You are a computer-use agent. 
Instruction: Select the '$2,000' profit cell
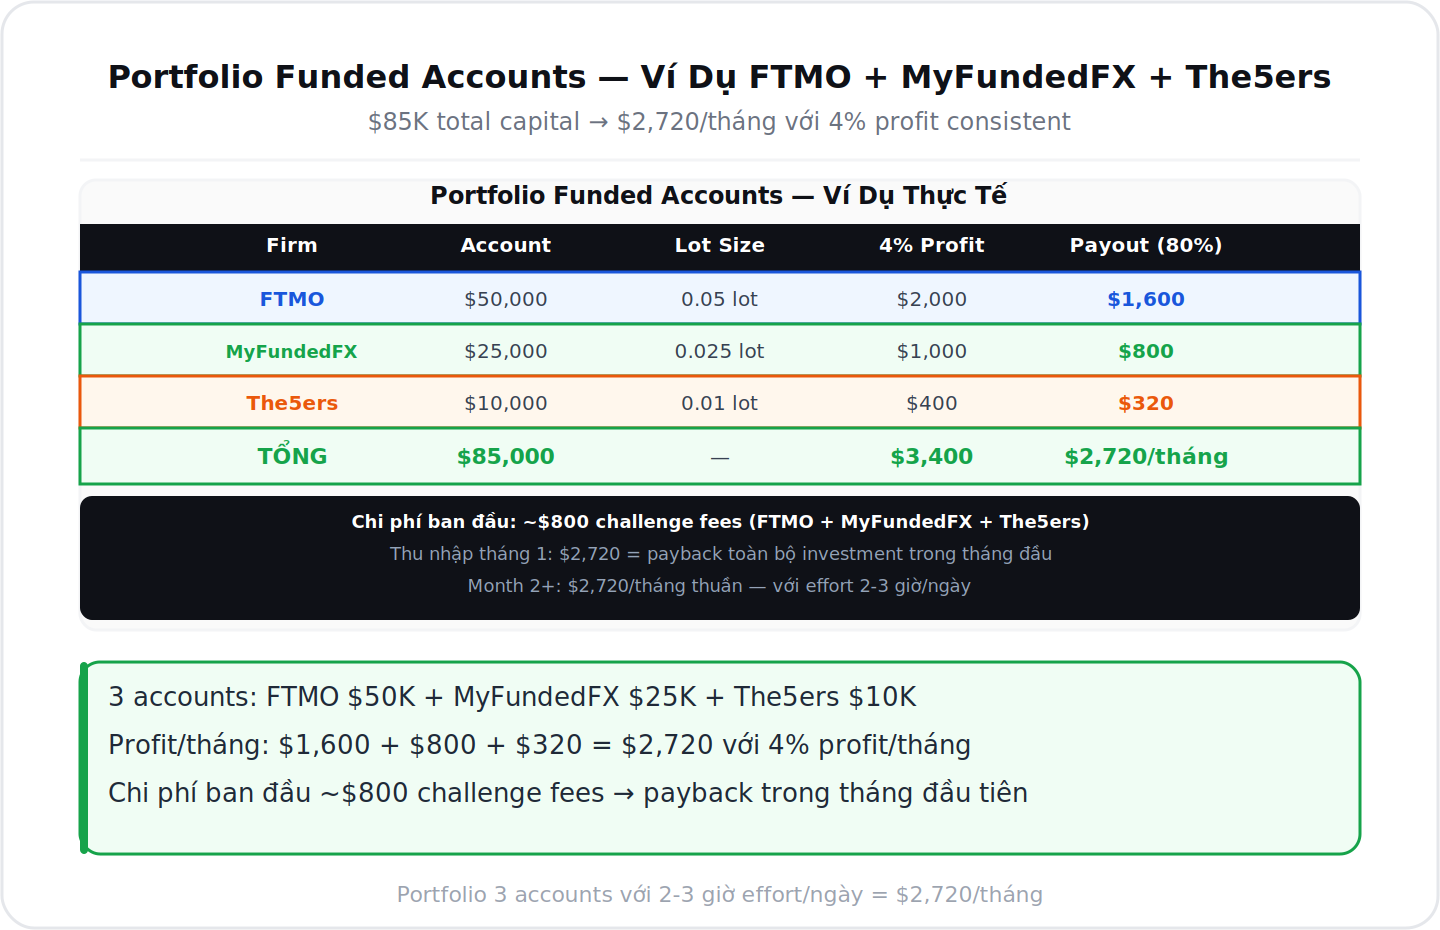tap(932, 299)
